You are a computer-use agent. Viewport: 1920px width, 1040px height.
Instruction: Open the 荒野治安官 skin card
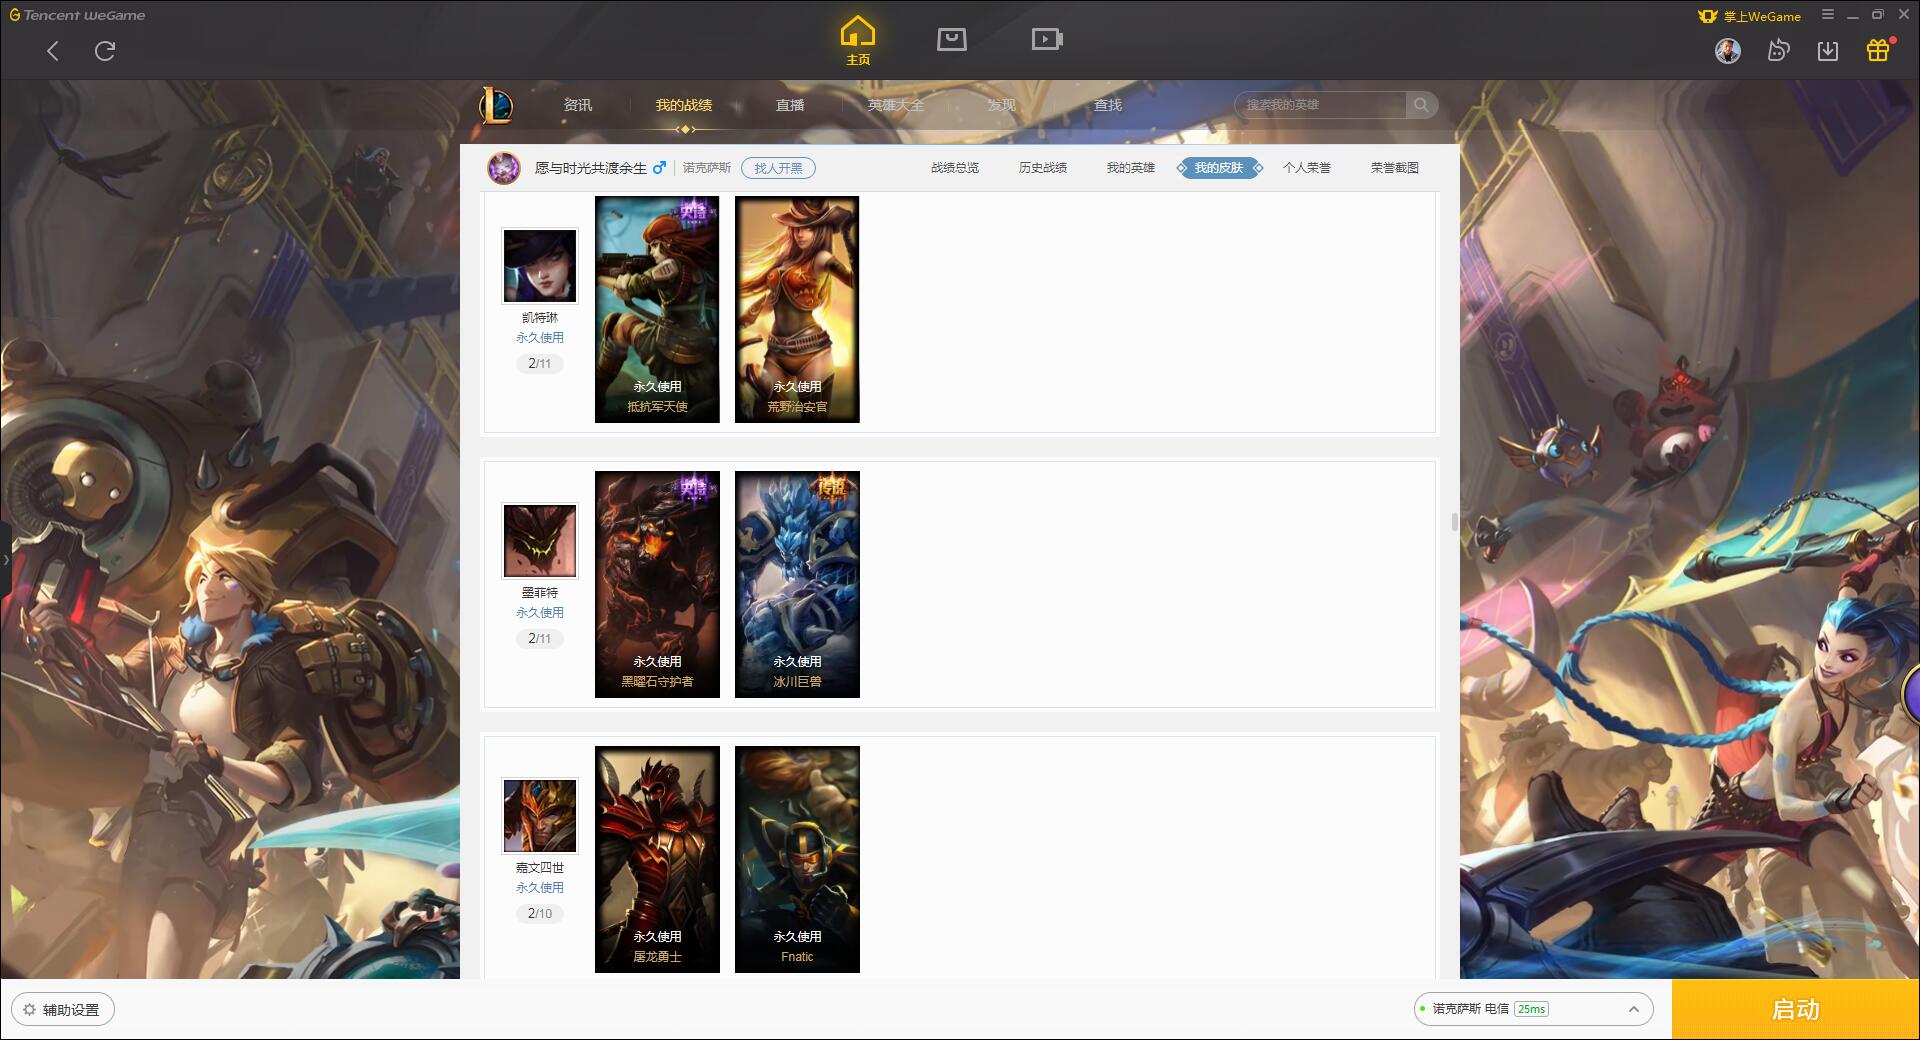pyautogui.click(x=797, y=309)
